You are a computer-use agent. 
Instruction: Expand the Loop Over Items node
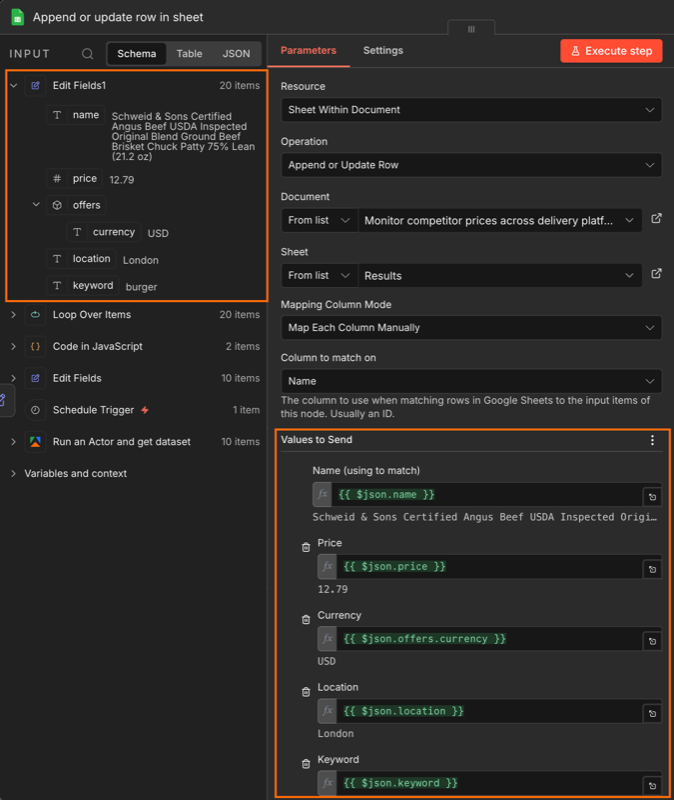13,315
